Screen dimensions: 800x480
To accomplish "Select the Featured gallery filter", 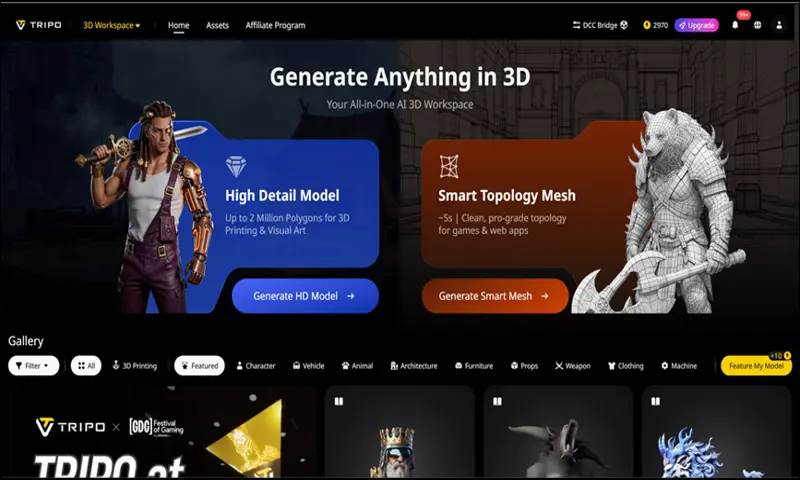I will [199, 366].
